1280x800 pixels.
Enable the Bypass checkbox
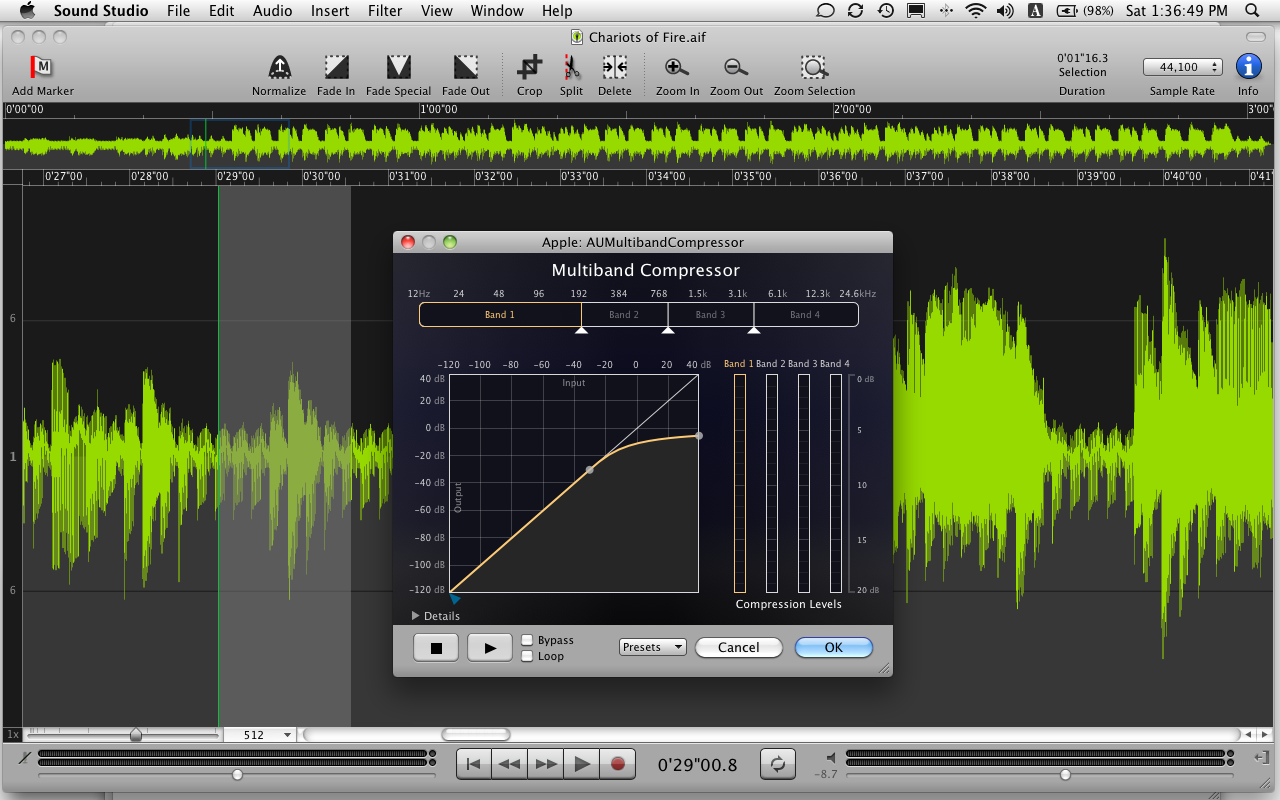[x=527, y=640]
